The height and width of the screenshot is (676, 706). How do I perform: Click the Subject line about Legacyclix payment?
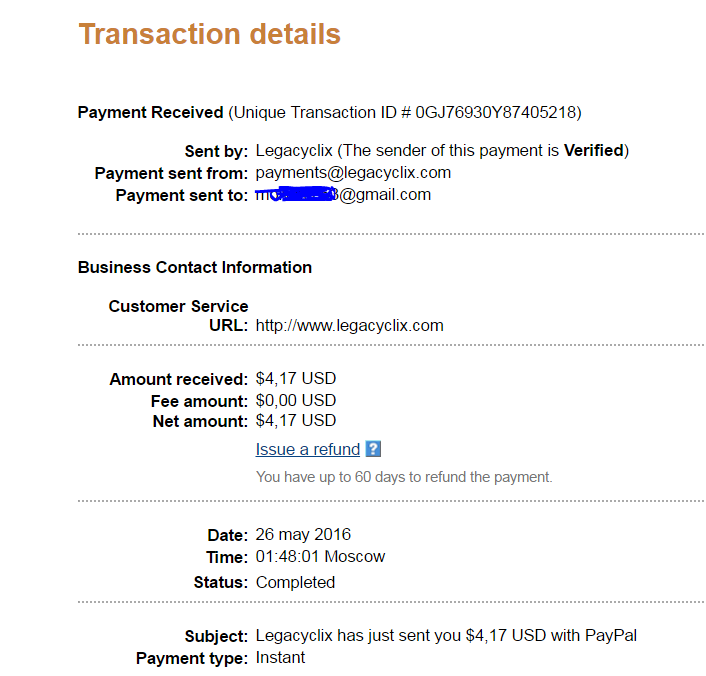pyautogui.click(x=446, y=635)
